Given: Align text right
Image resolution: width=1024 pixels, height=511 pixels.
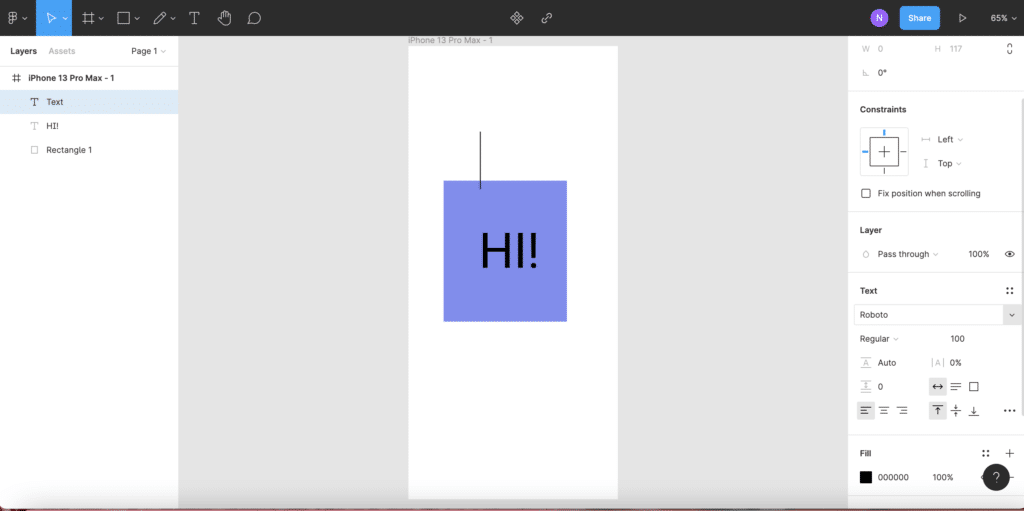Looking at the screenshot, I should [902, 410].
